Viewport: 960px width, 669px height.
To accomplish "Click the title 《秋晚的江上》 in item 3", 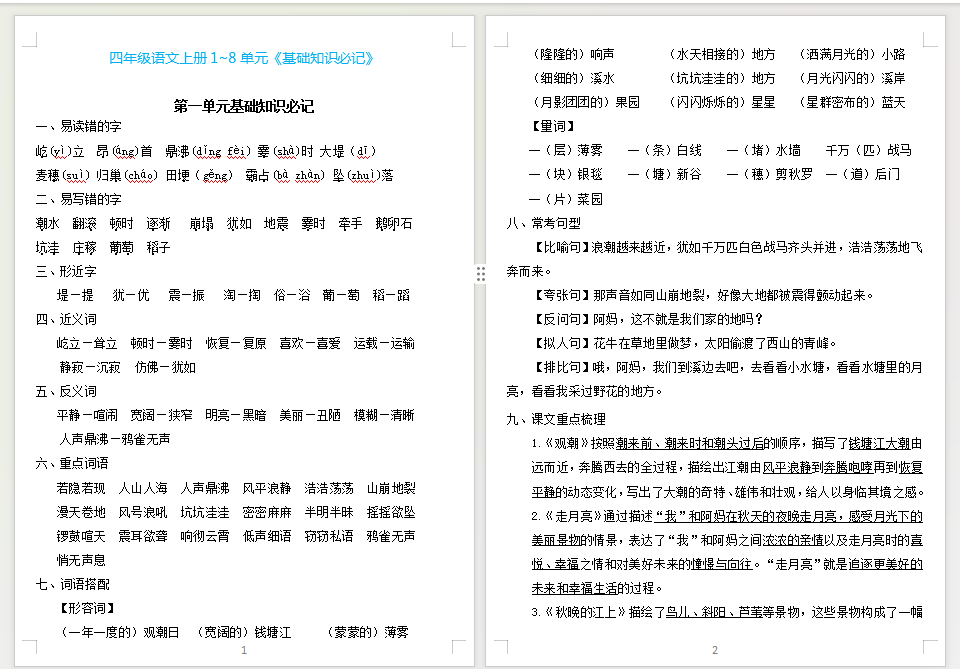I will click(585, 612).
